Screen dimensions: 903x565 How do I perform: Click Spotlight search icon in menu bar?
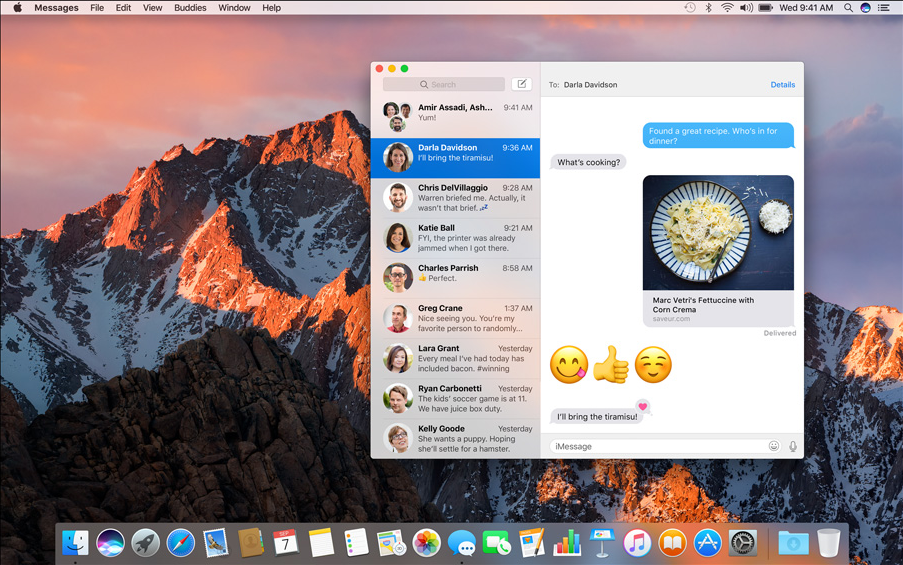click(848, 7)
